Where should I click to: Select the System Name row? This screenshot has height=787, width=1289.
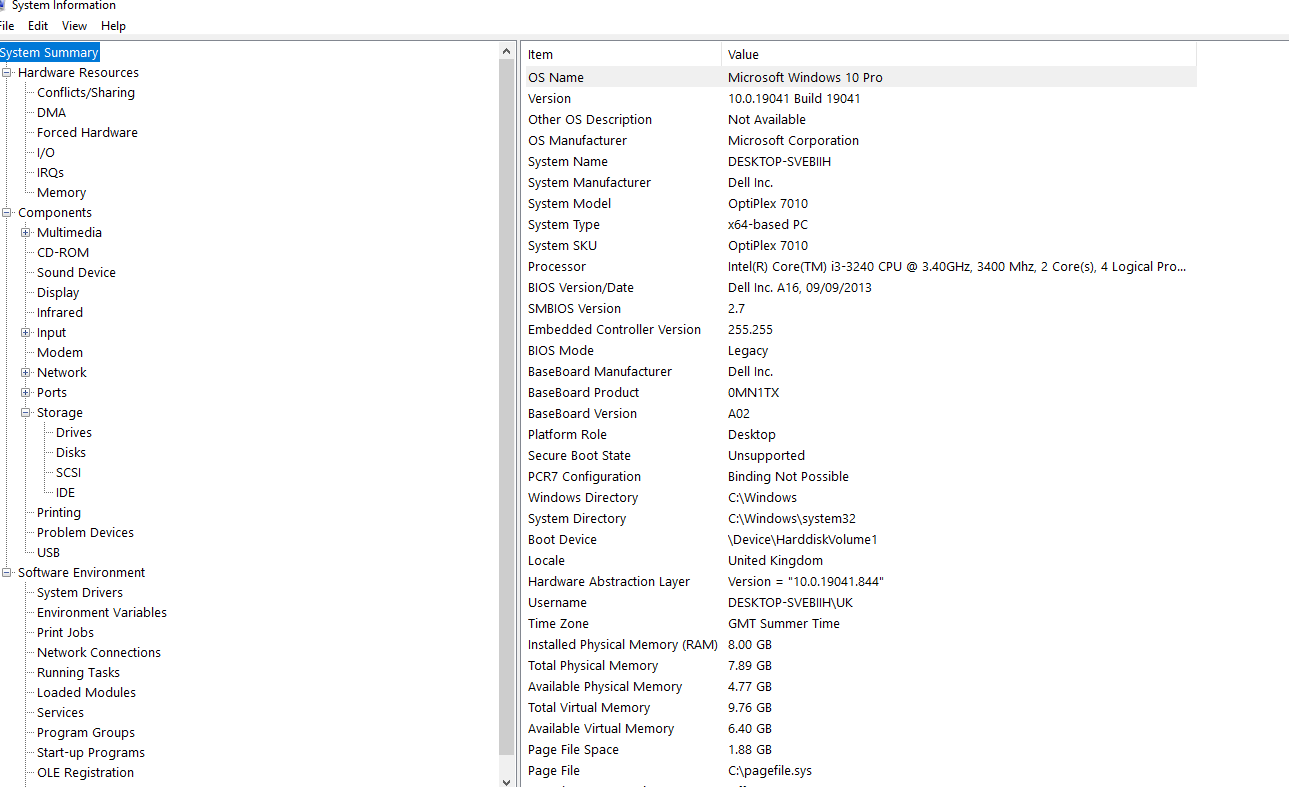pos(859,161)
